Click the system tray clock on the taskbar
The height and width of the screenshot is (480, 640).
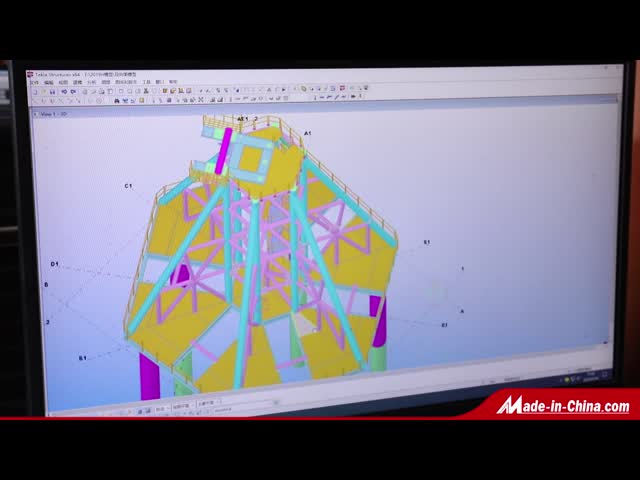pos(596,375)
